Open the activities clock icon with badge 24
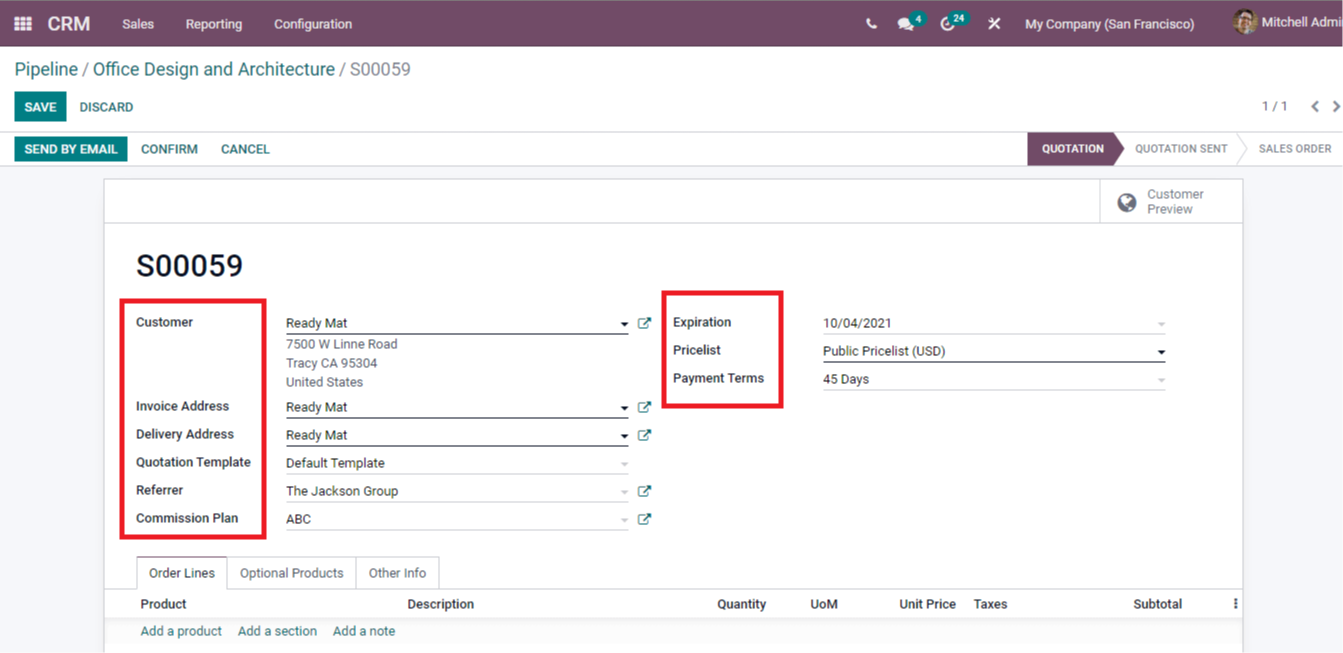Image resolution: width=1343 pixels, height=653 pixels. (948, 24)
